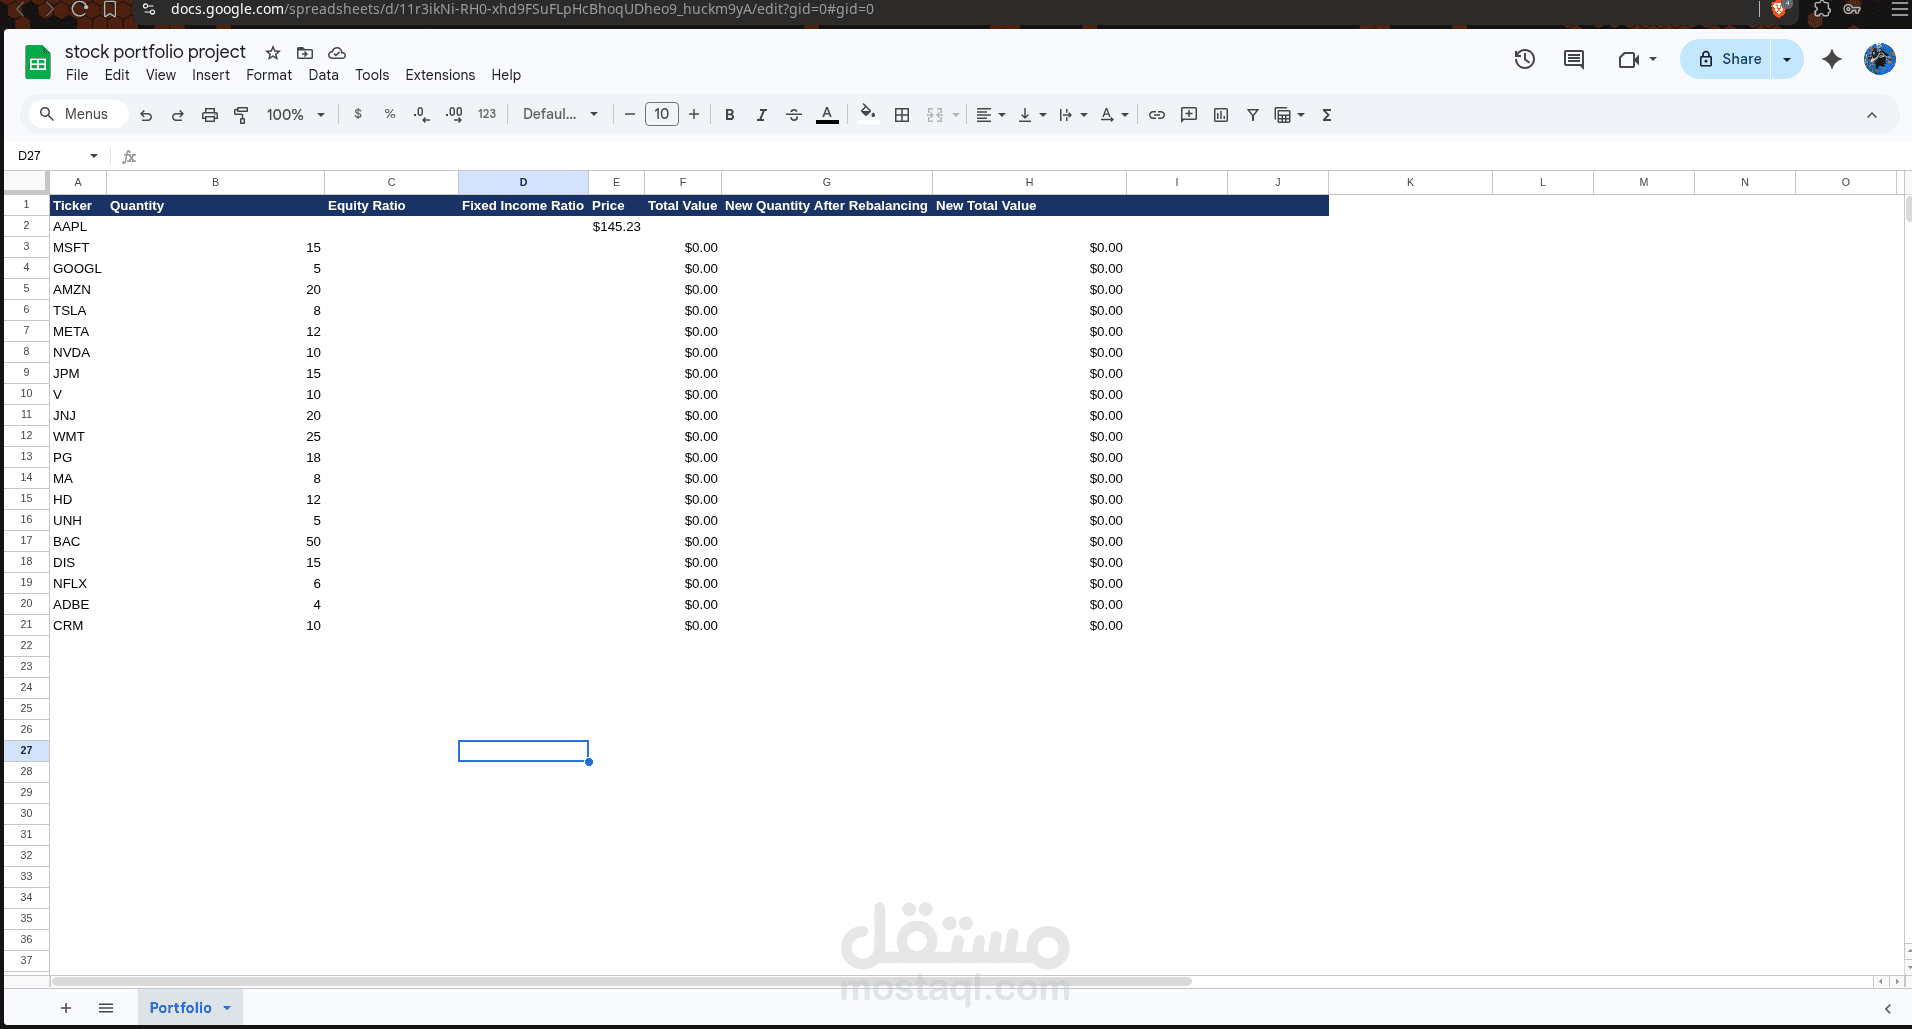Image resolution: width=1912 pixels, height=1029 pixels.
Task: Insert a comment from toolbar
Action: click(1189, 115)
